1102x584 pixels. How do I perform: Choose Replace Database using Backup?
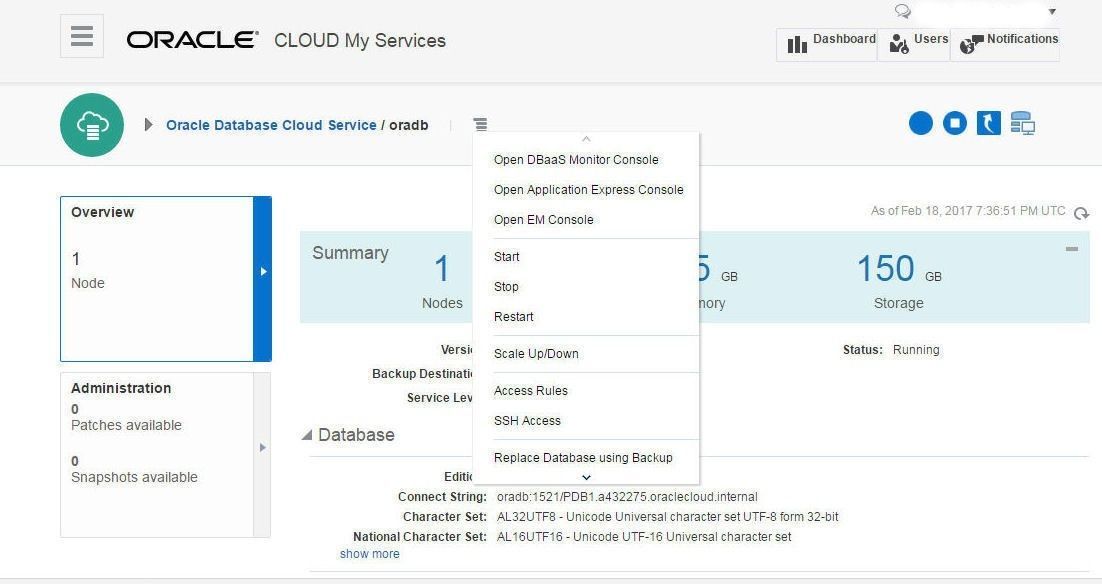[583, 458]
